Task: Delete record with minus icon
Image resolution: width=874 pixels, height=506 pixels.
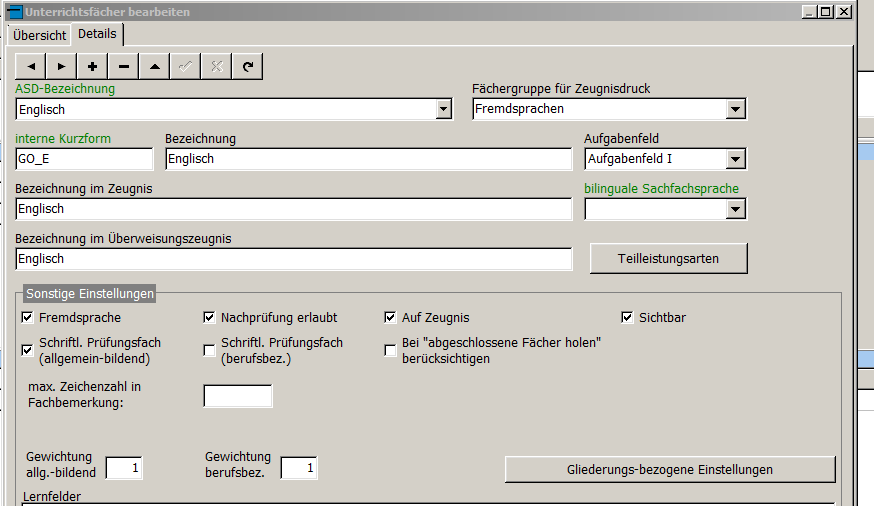Action: pos(124,66)
